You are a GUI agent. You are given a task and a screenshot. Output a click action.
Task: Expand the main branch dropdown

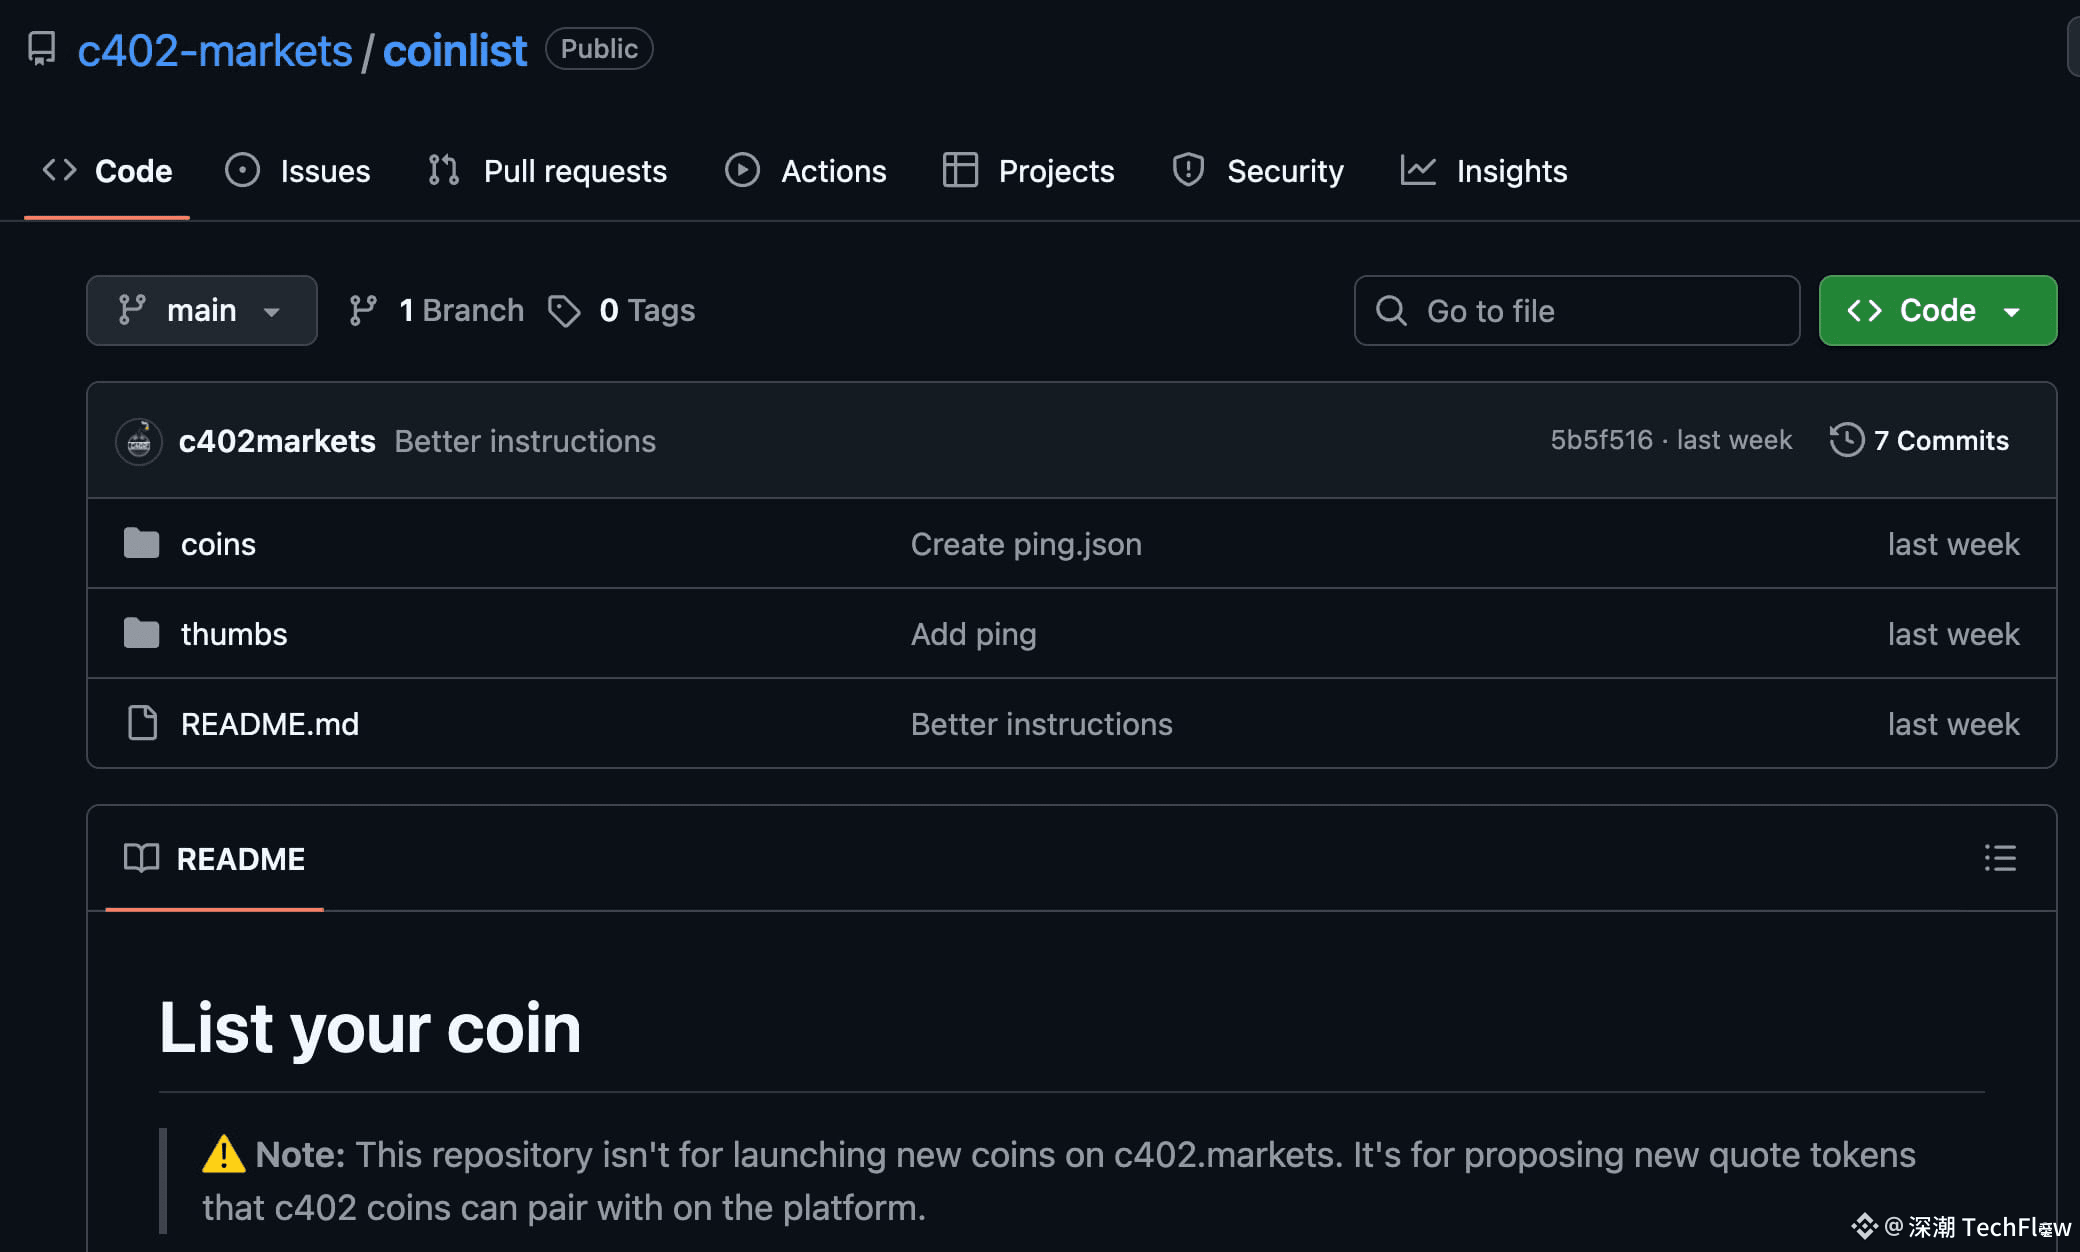[x=201, y=311]
